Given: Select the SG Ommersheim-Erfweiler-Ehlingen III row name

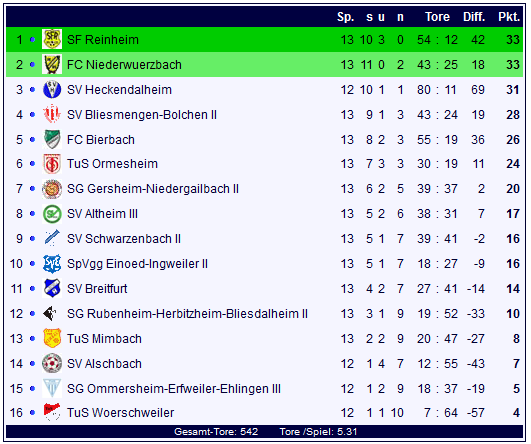Looking at the screenshot, I should [x=174, y=389].
